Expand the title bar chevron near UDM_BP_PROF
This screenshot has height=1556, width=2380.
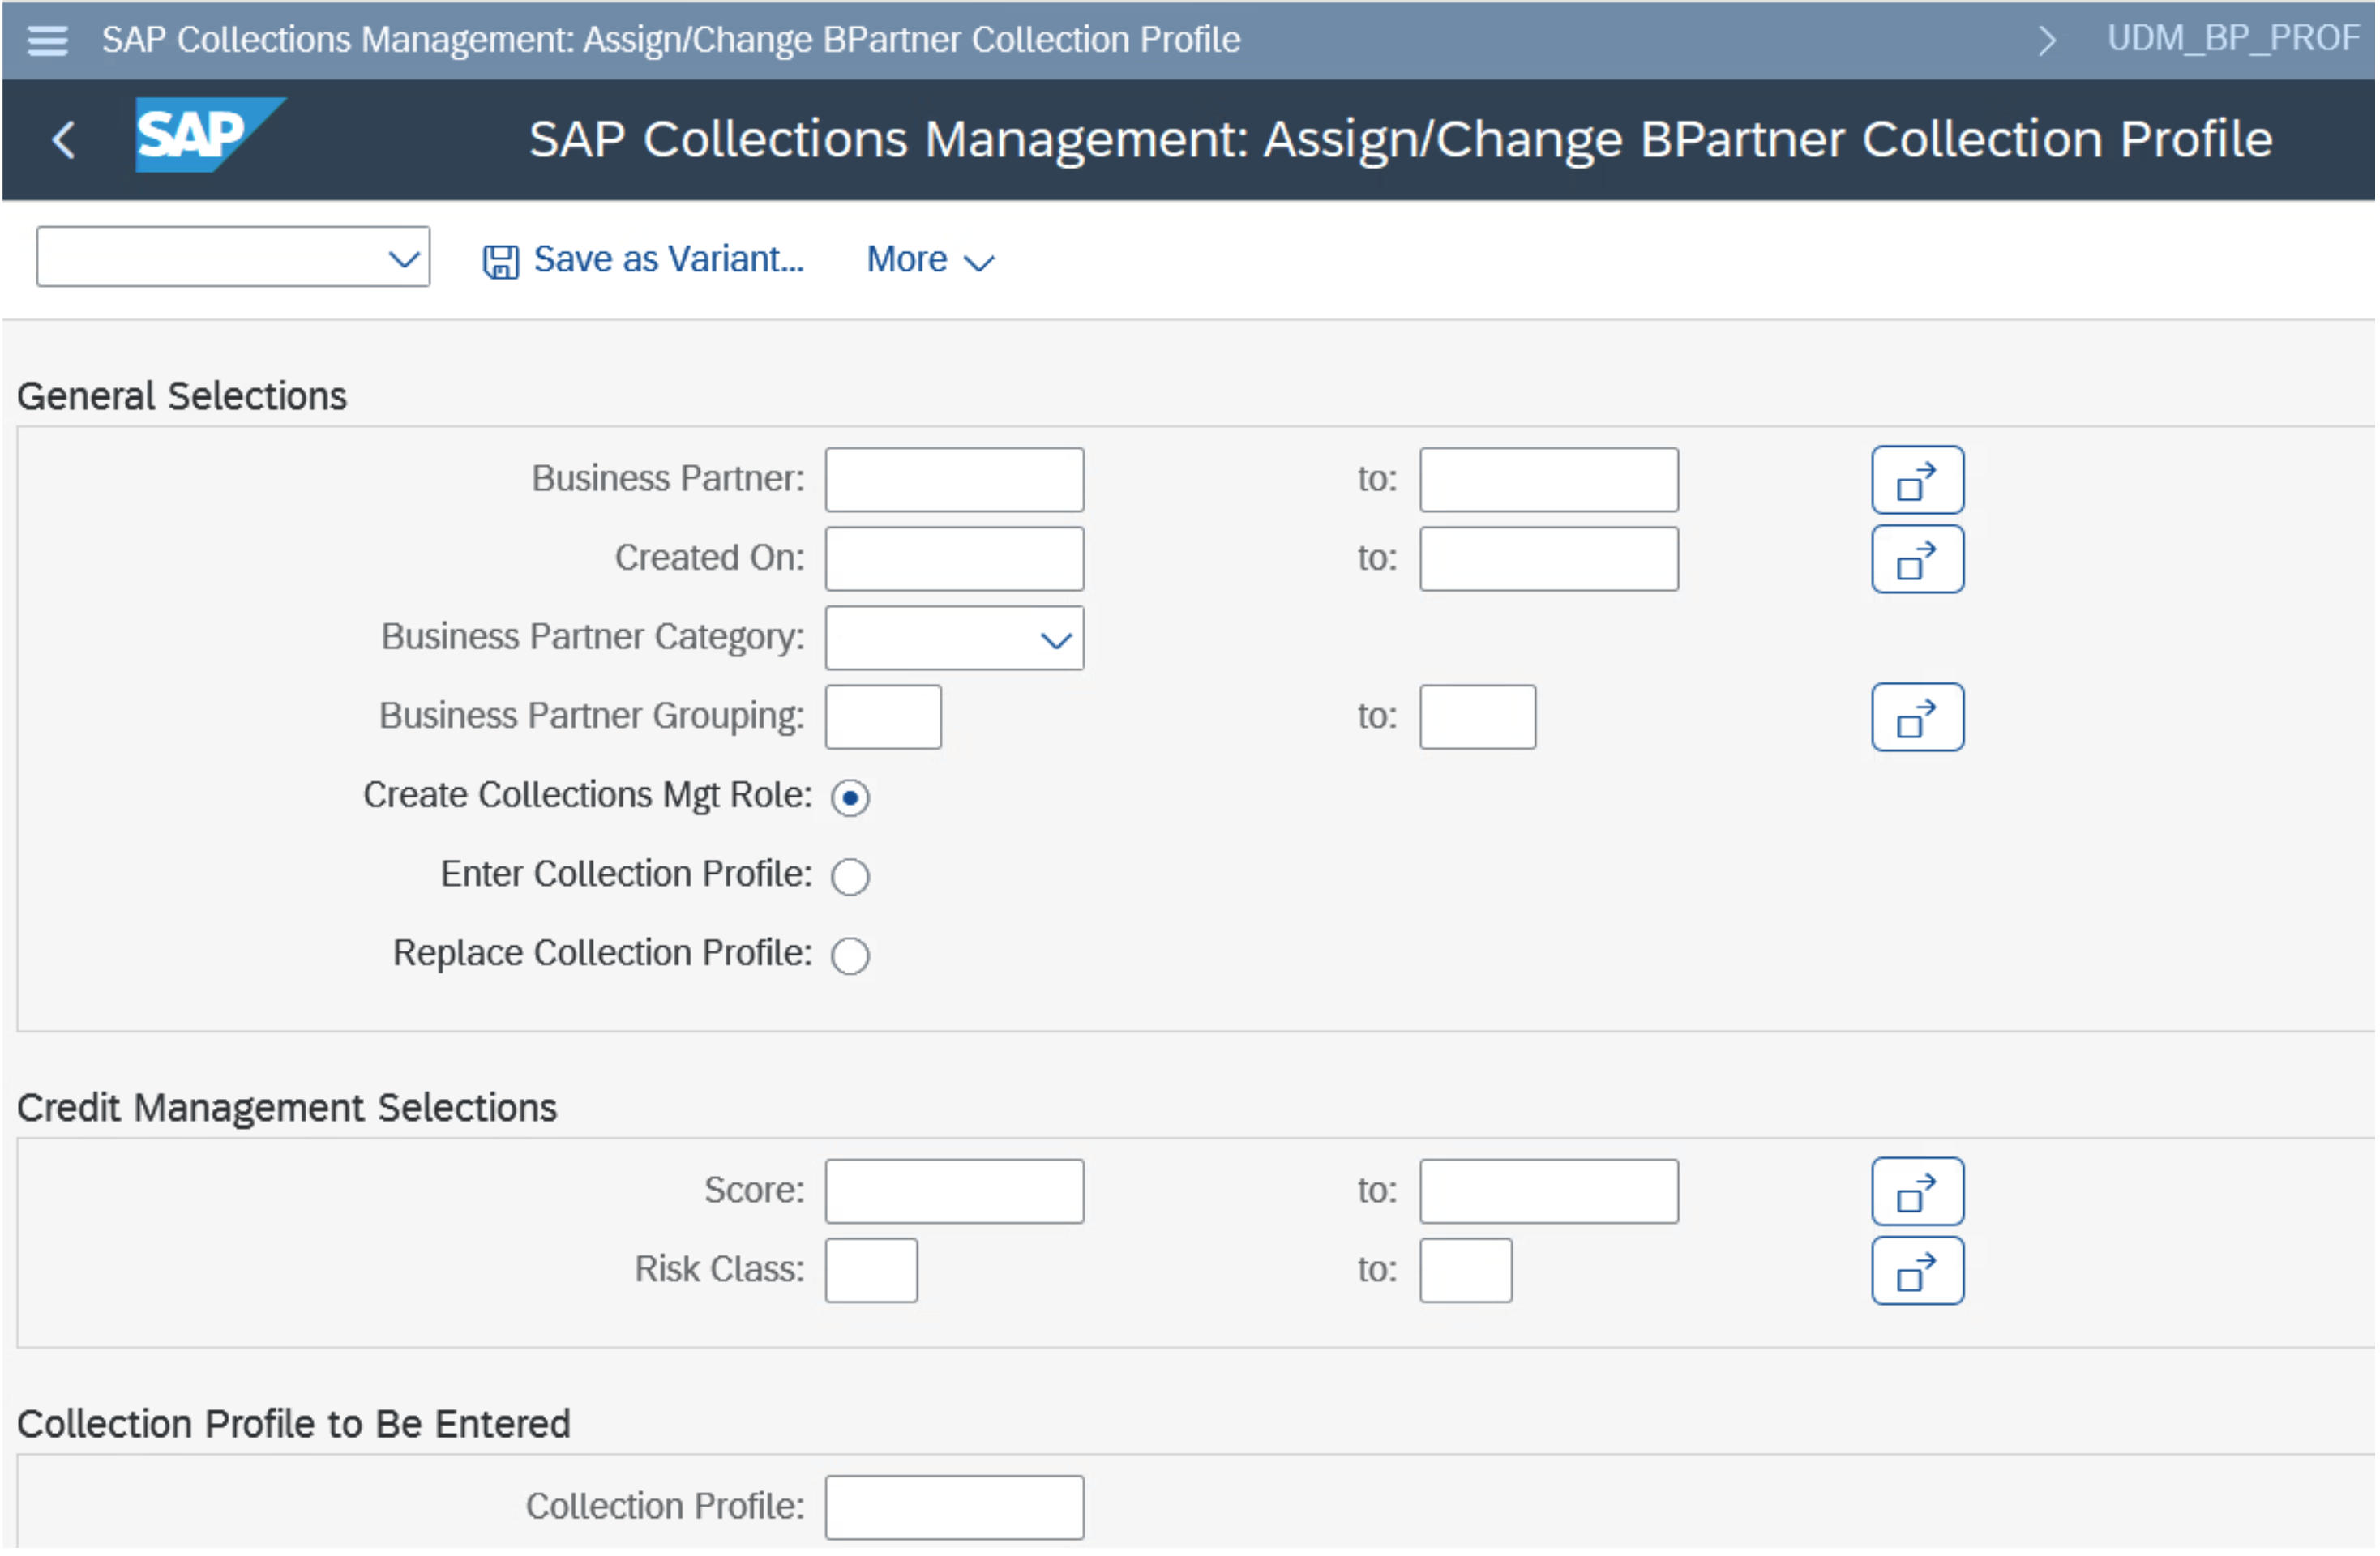coord(2047,40)
